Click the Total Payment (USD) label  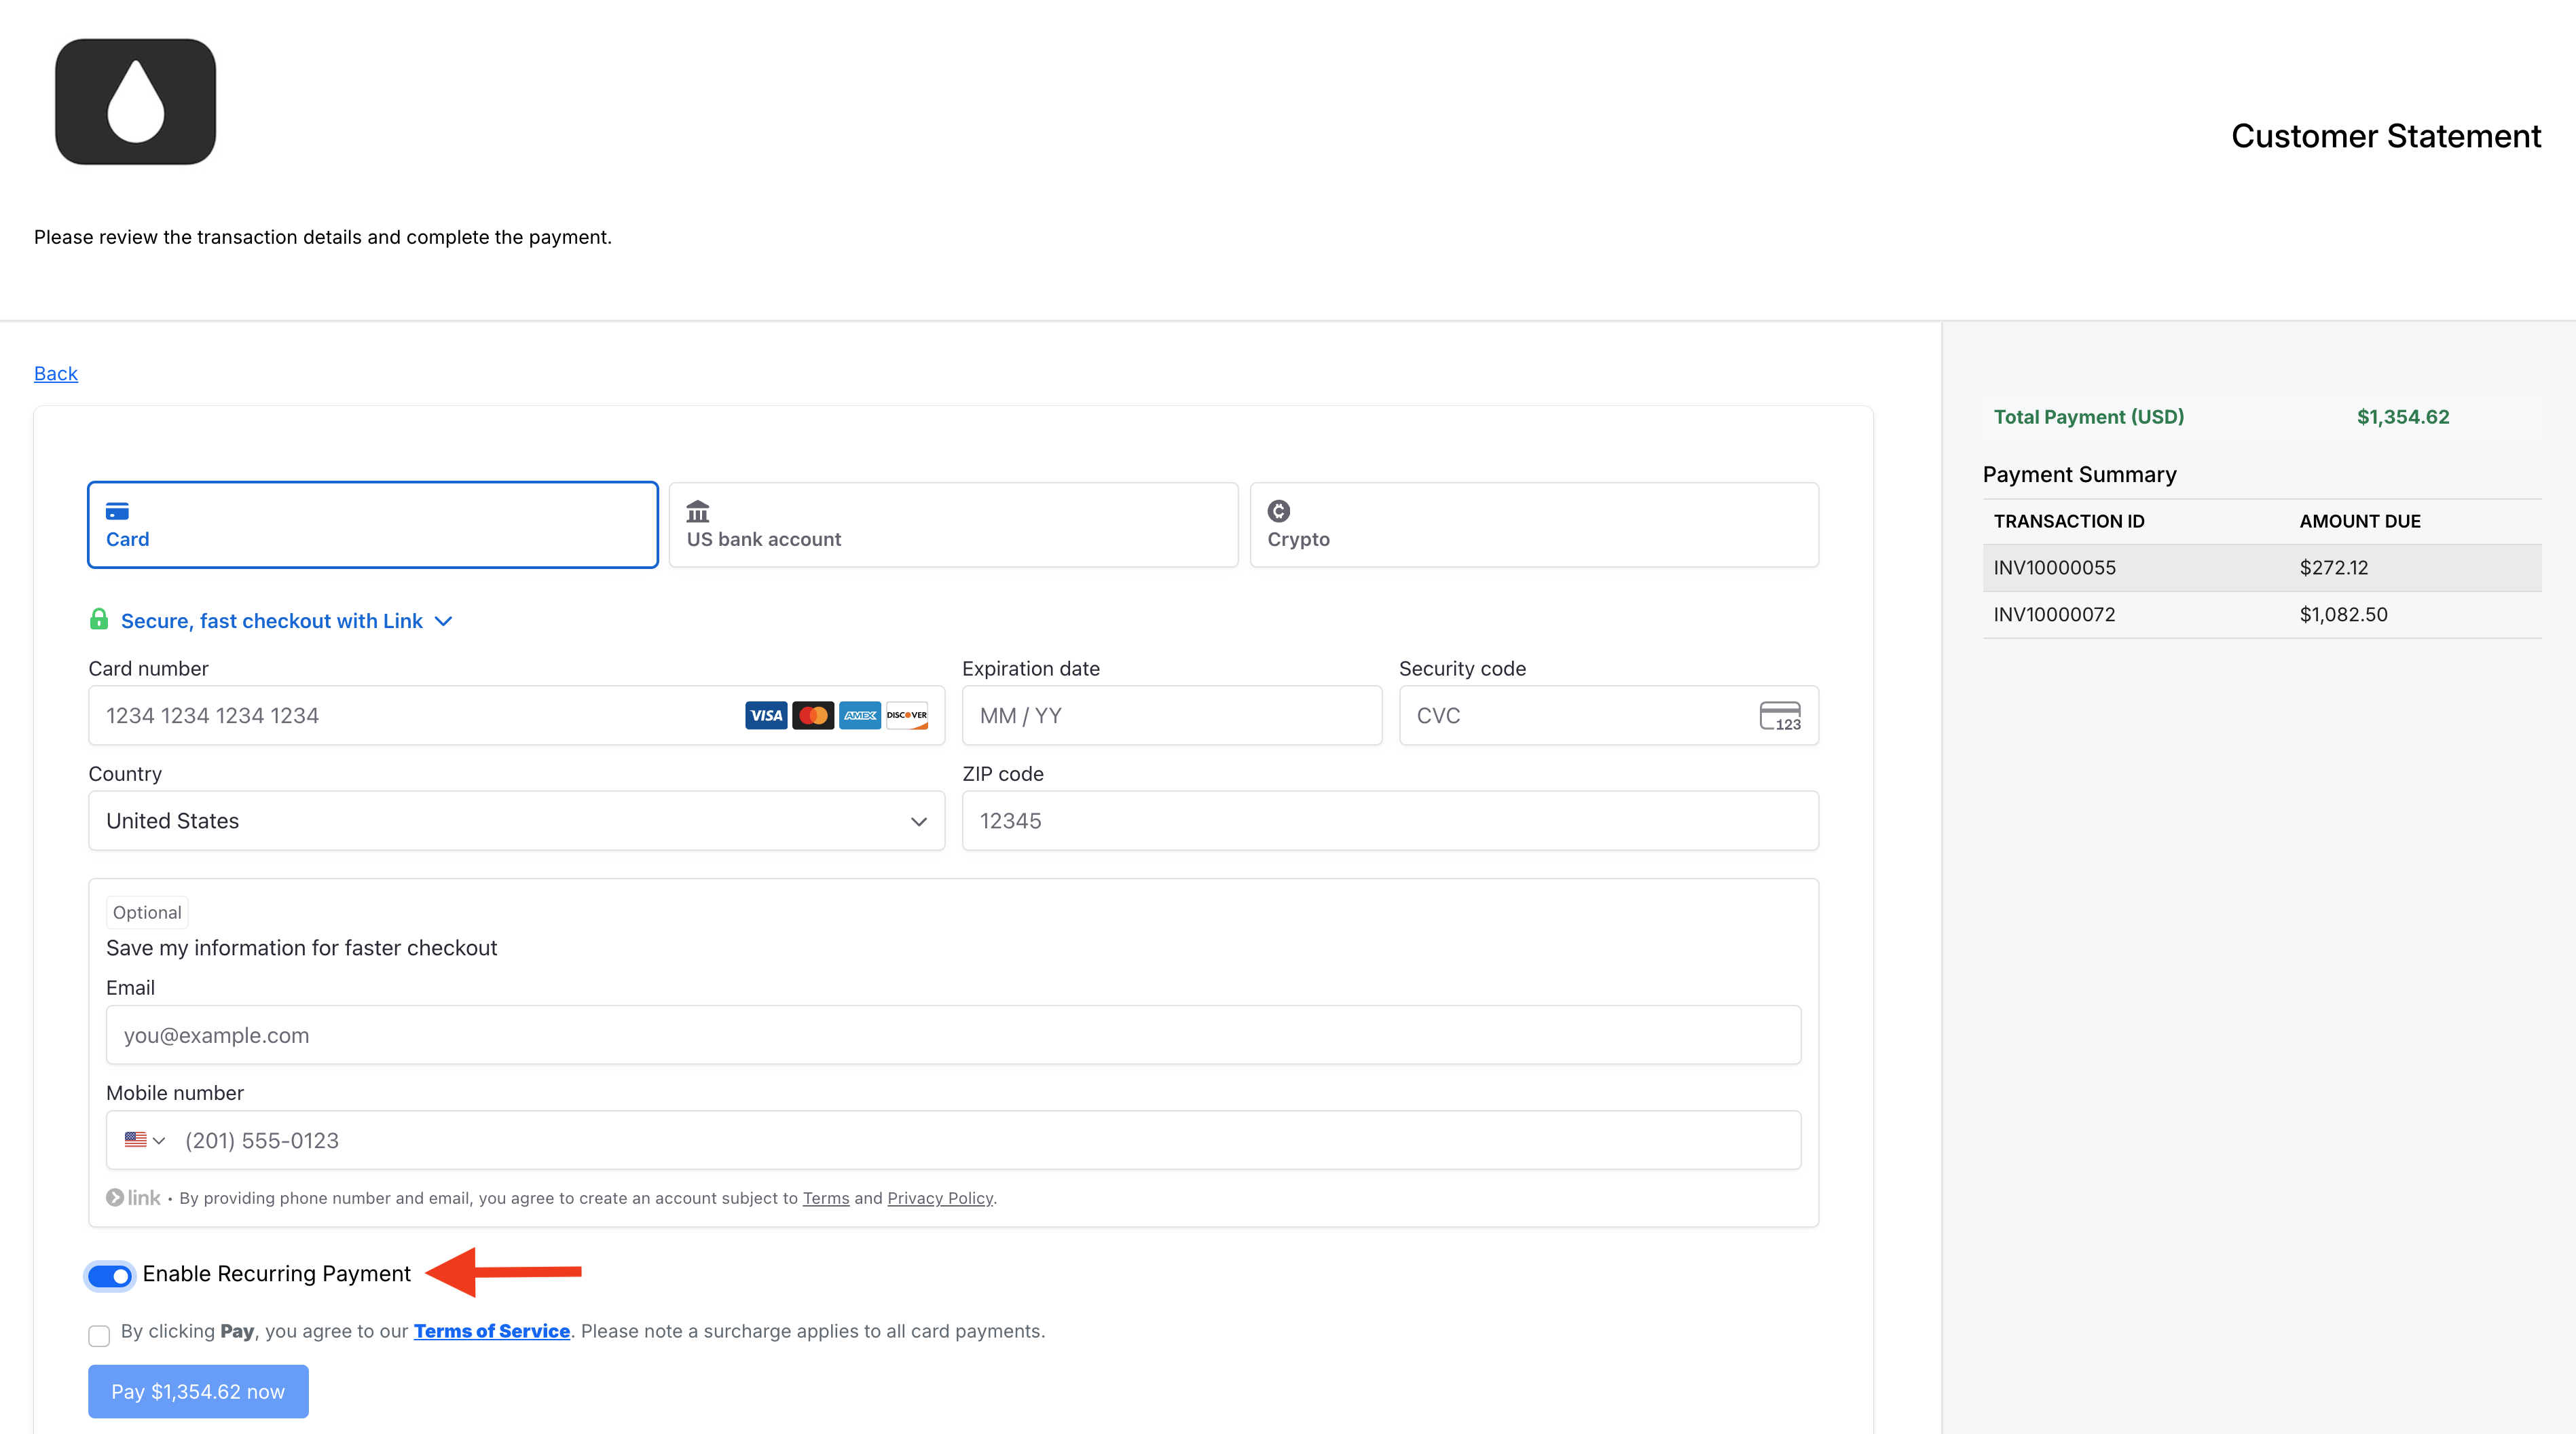[2089, 416]
